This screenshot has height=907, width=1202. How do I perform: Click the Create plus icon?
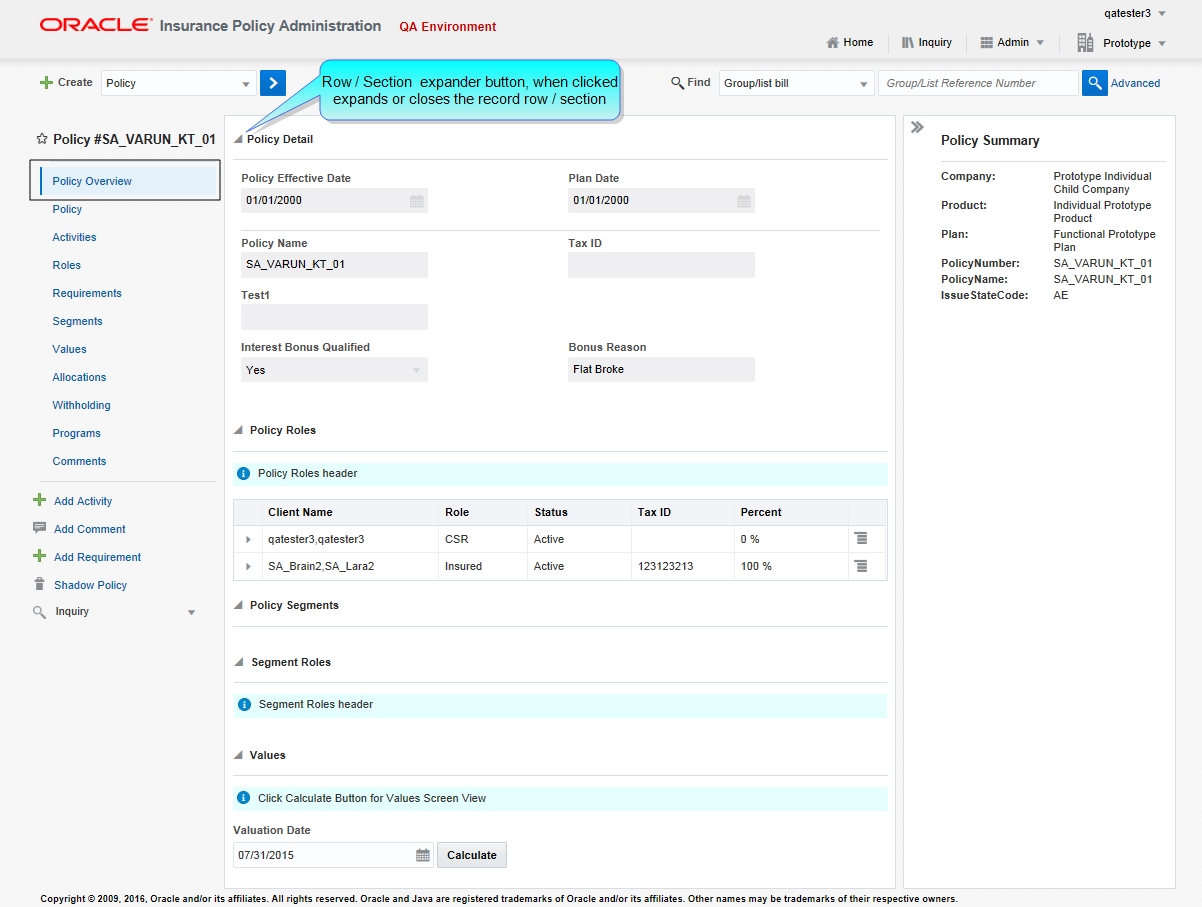pyautogui.click(x=48, y=82)
